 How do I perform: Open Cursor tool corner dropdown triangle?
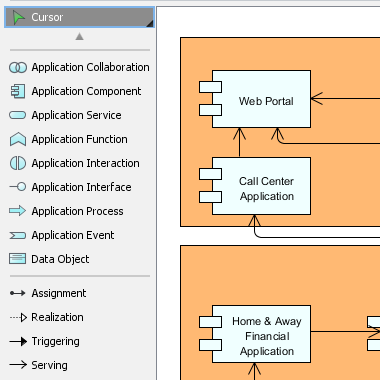click(150, 24)
